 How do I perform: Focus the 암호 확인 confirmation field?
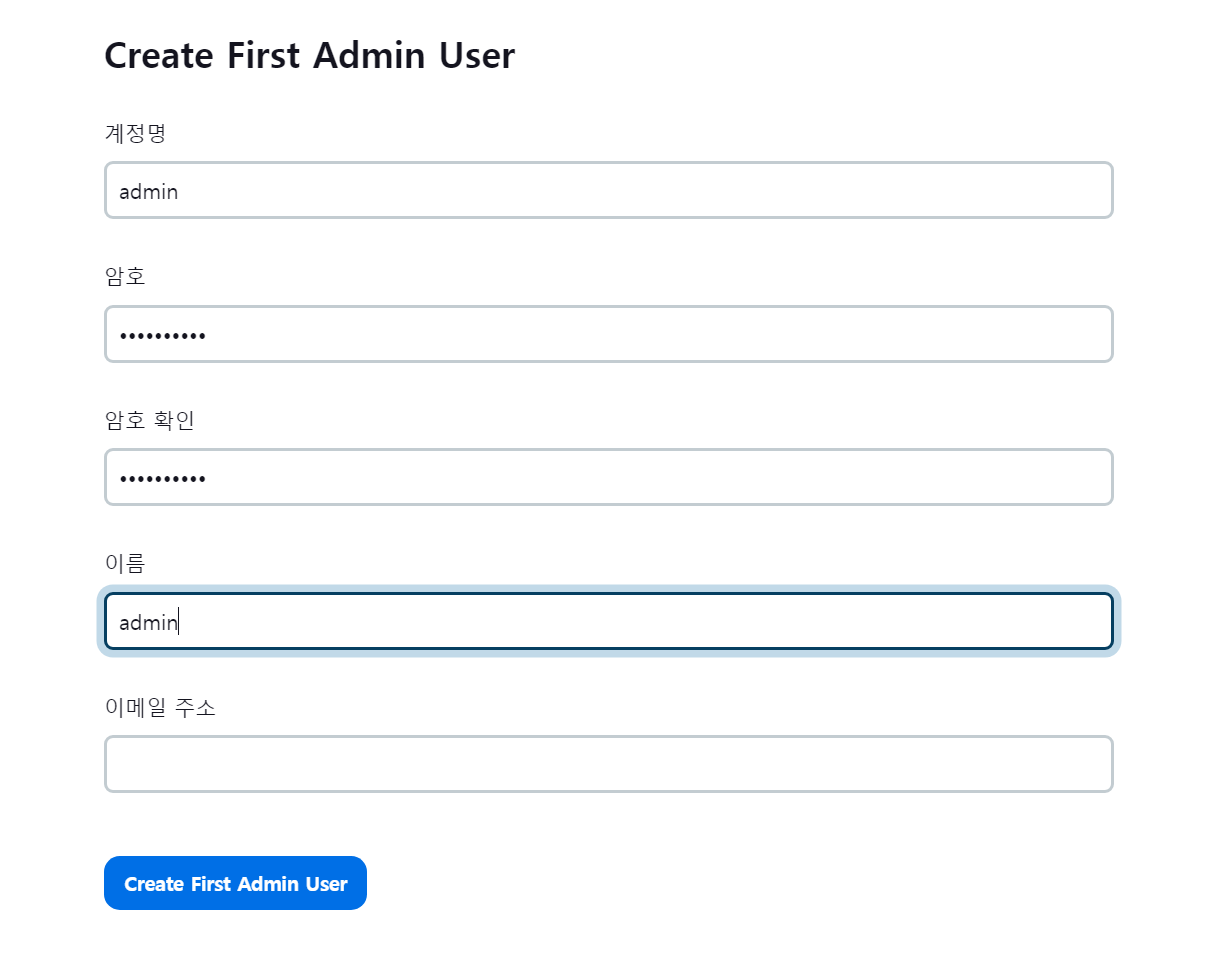pos(608,477)
